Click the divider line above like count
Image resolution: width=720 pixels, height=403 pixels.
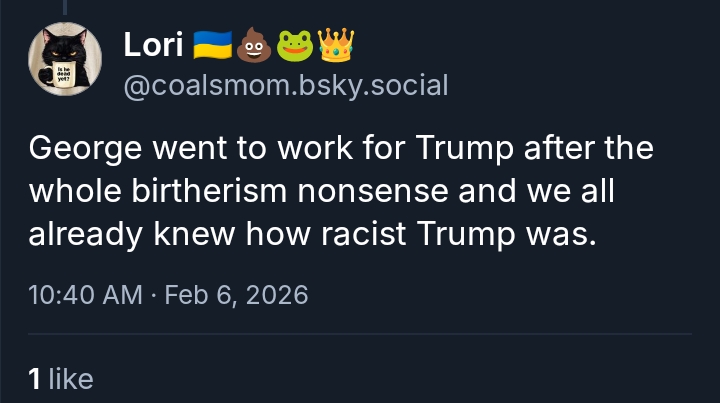[360, 333]
